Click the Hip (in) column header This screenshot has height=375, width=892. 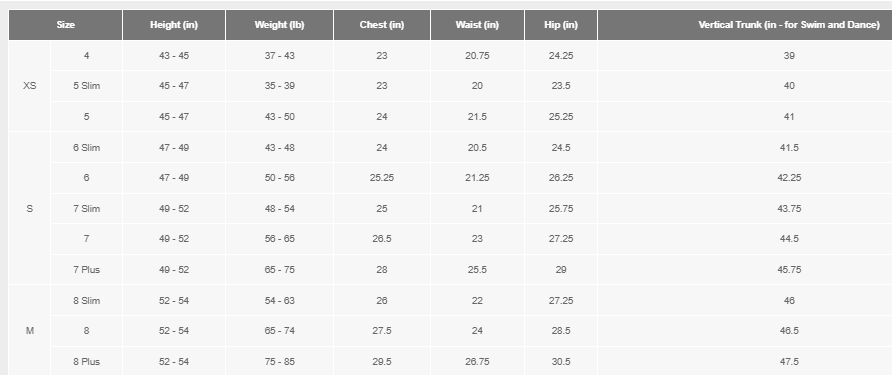click(x=561, y=25)
